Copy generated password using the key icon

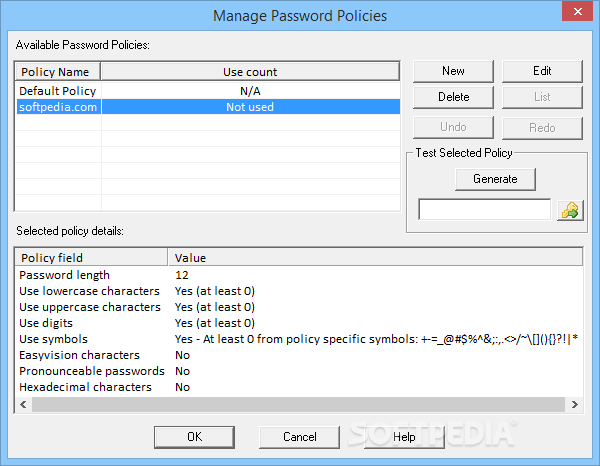(570, 210)
